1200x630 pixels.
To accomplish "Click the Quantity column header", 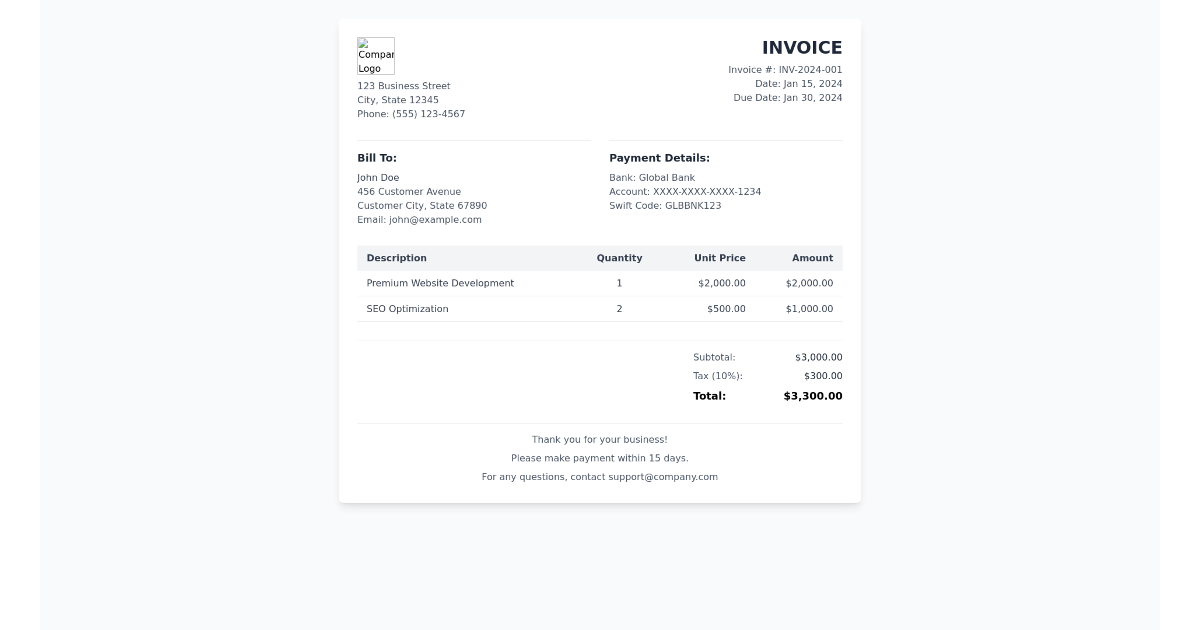I will (619, 258).
